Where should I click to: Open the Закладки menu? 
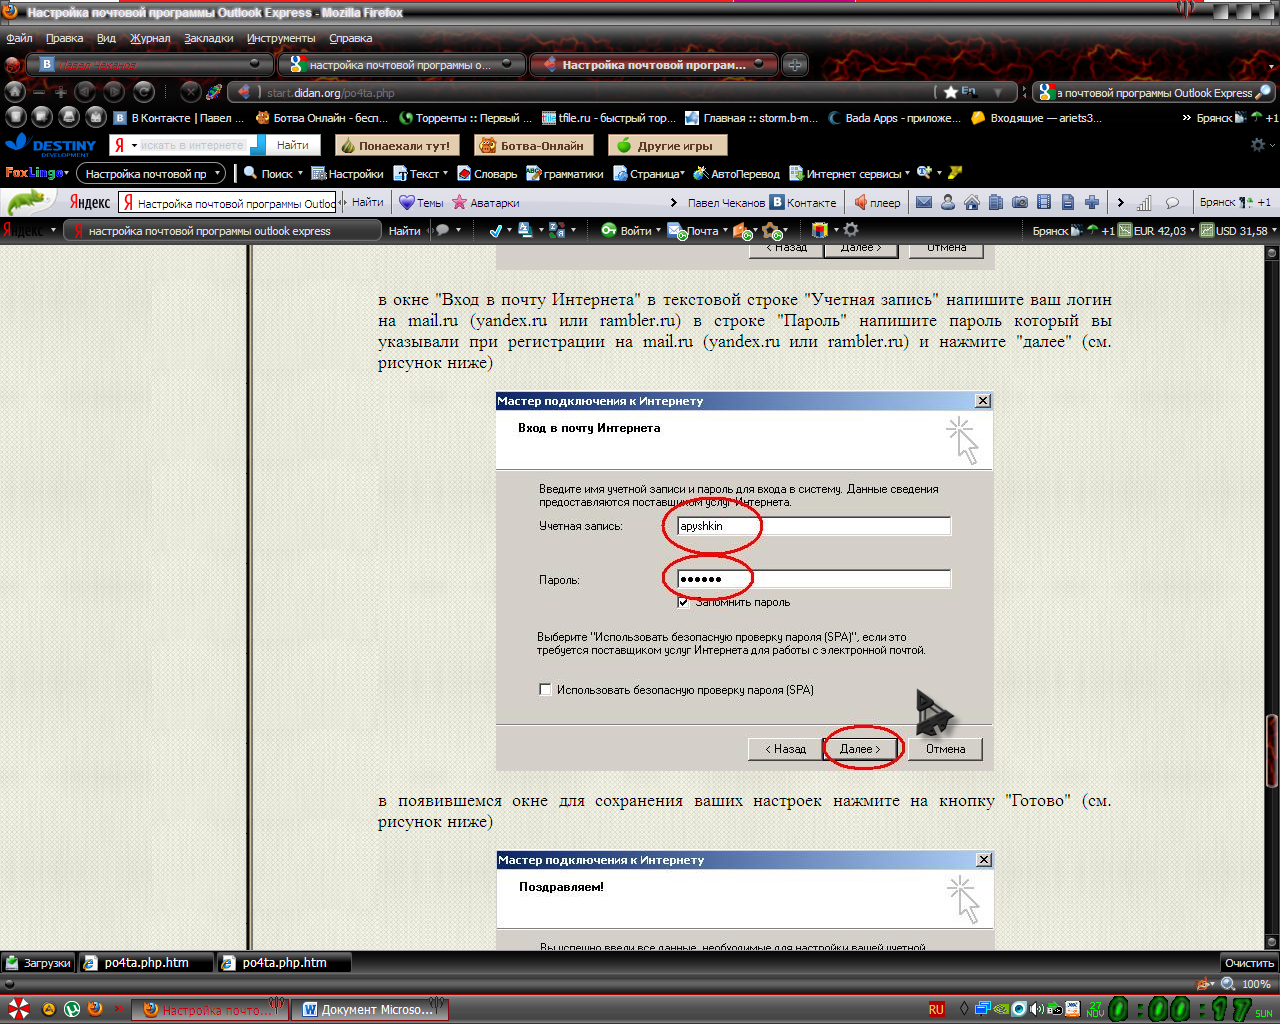click(208, 38)
